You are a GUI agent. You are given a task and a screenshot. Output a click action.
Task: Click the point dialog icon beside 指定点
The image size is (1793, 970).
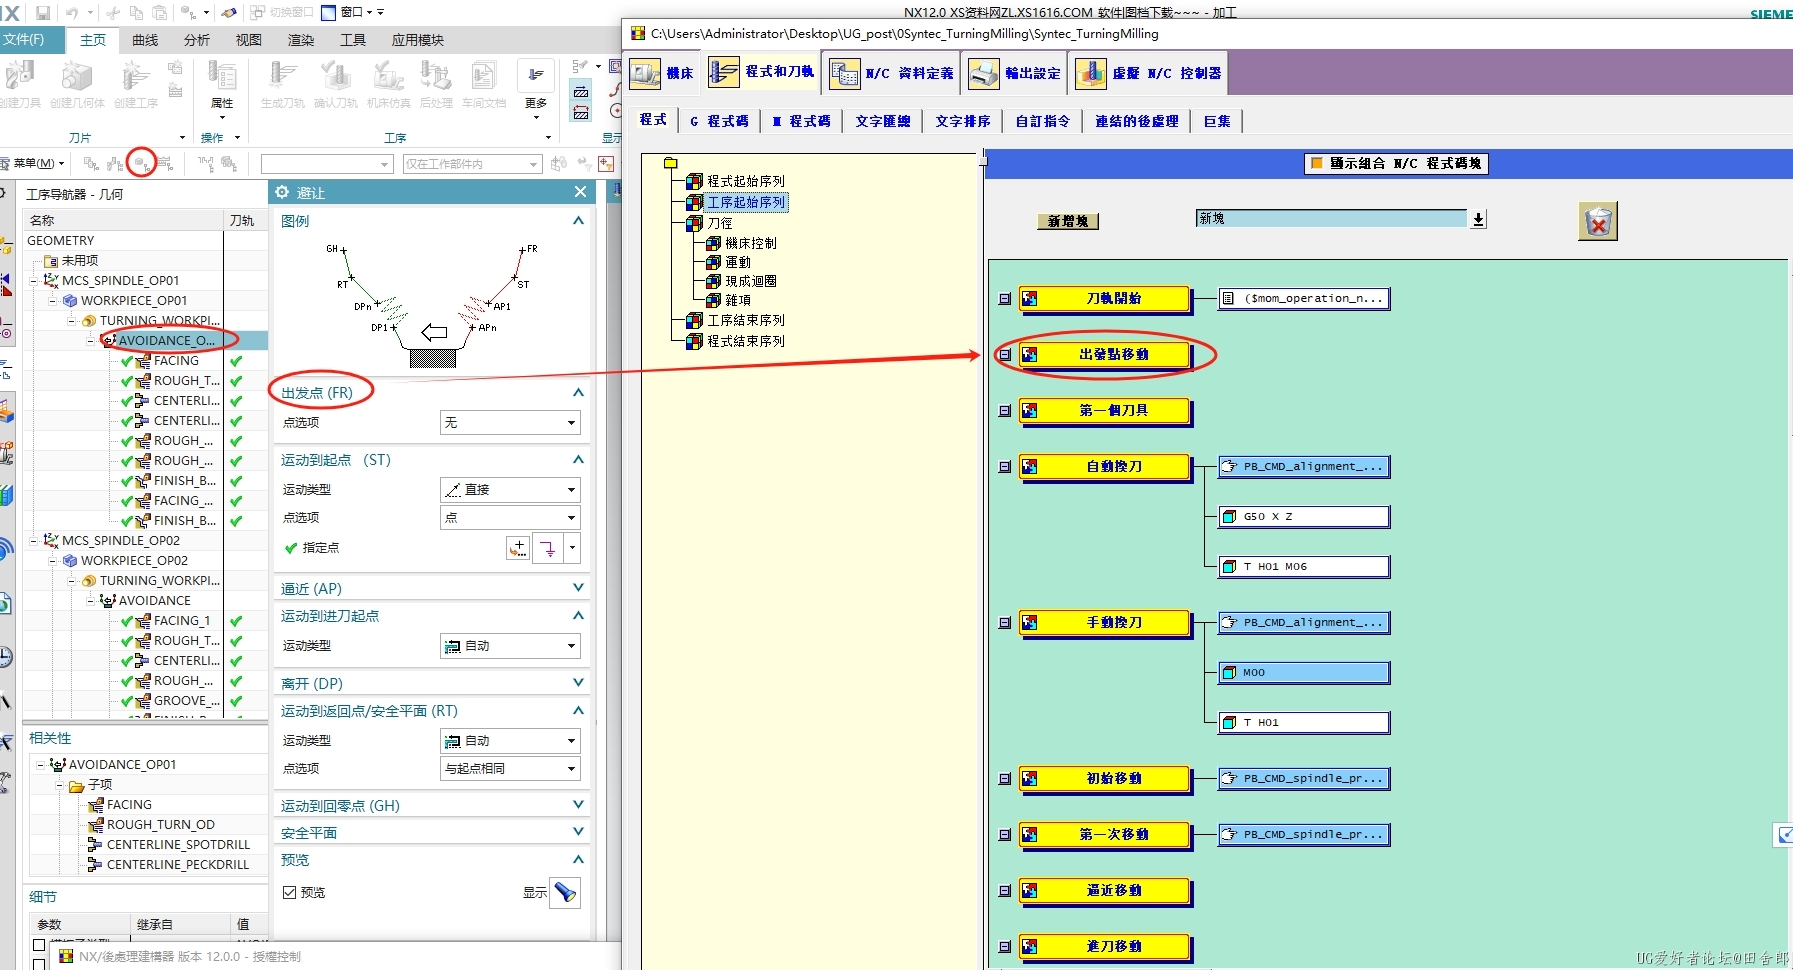point(518,548)
